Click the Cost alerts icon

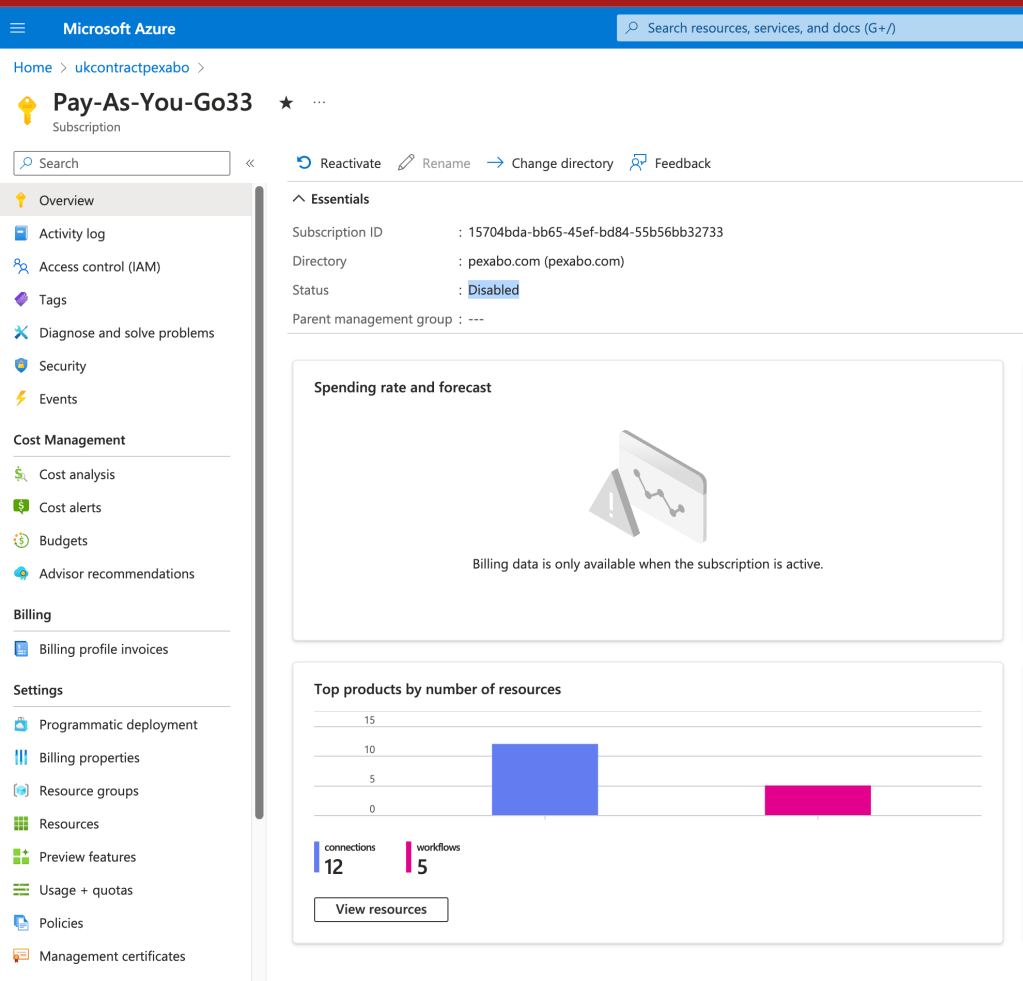pyautogui.click(x=21, y=507)
